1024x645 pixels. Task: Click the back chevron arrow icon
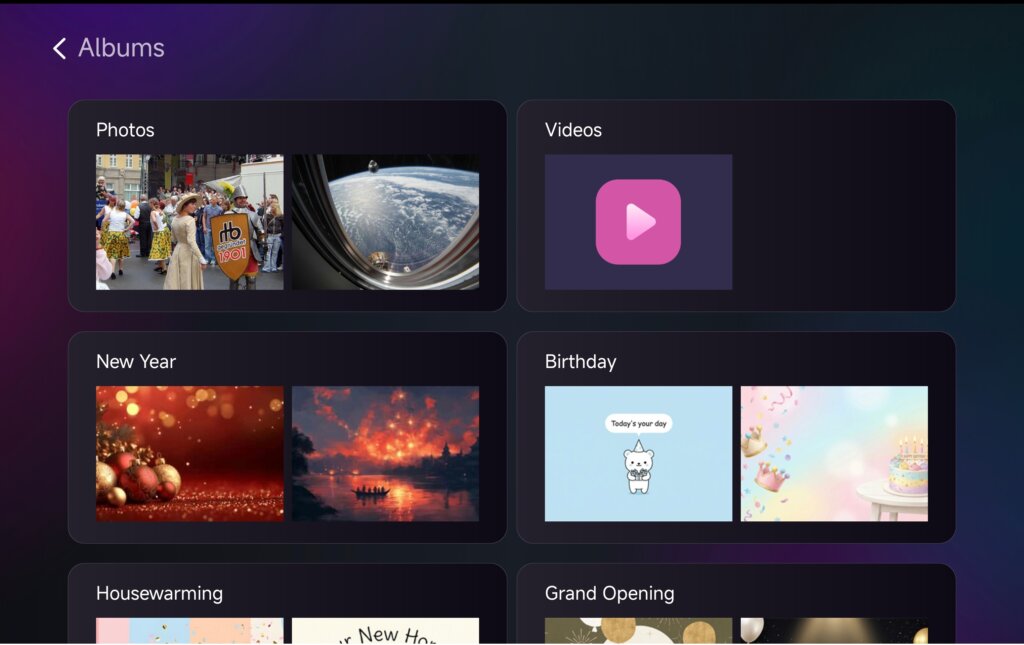point(60,48)
